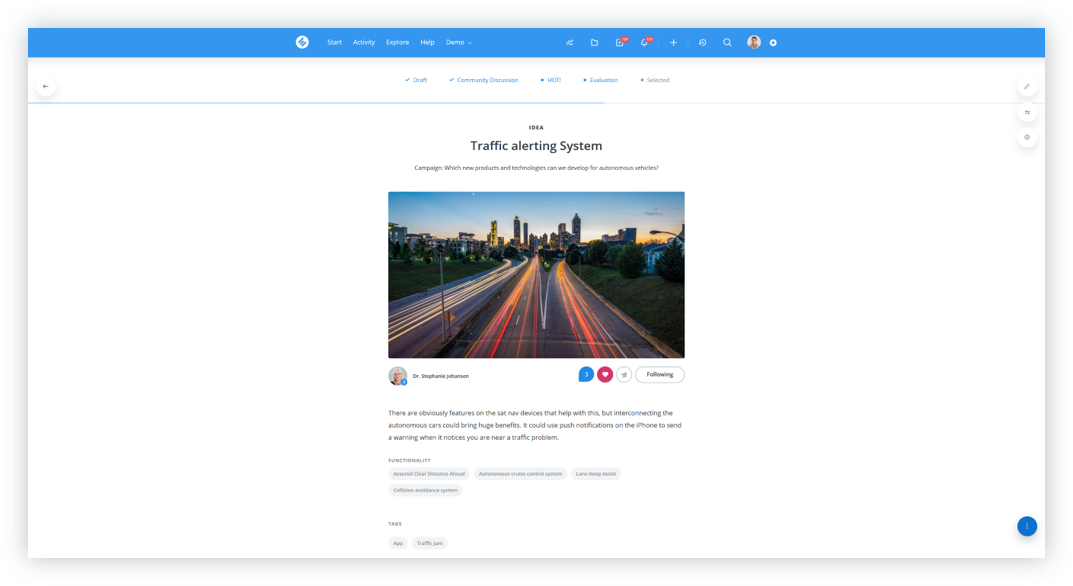
Task: Open the recent history clock icon
Action: click(702, 43)
